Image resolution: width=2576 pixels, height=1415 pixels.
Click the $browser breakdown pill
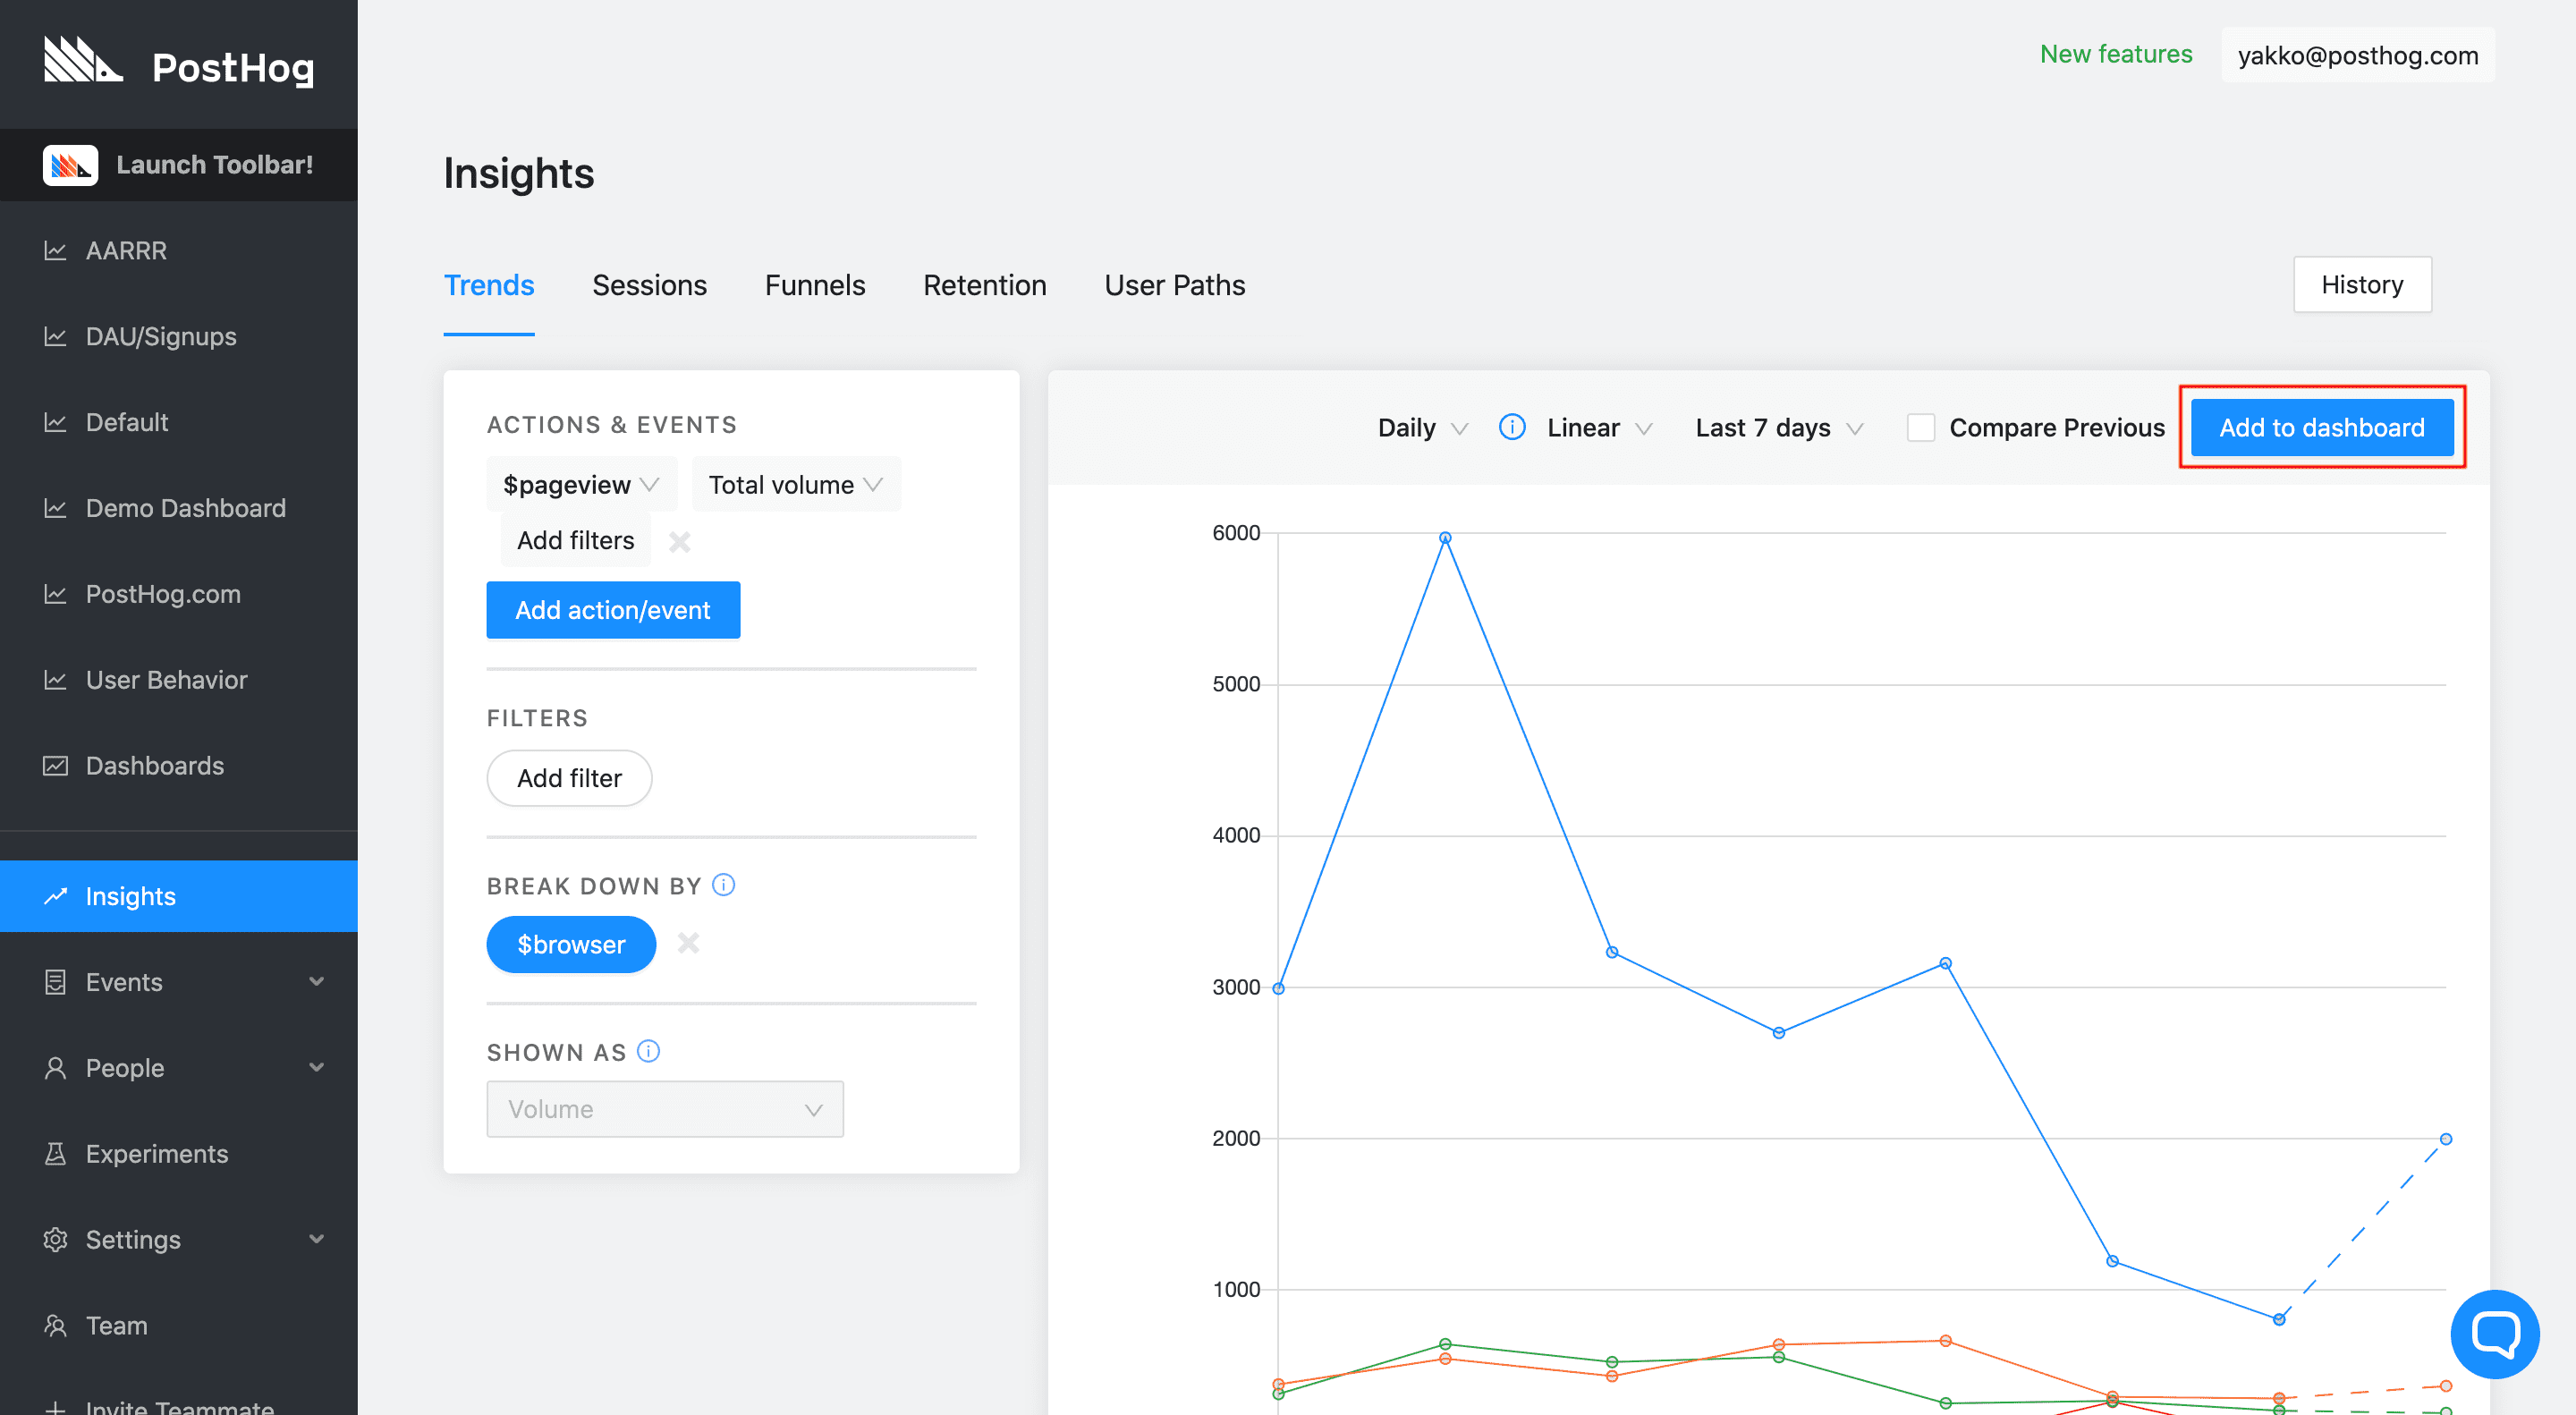click(x=571, y=944)
